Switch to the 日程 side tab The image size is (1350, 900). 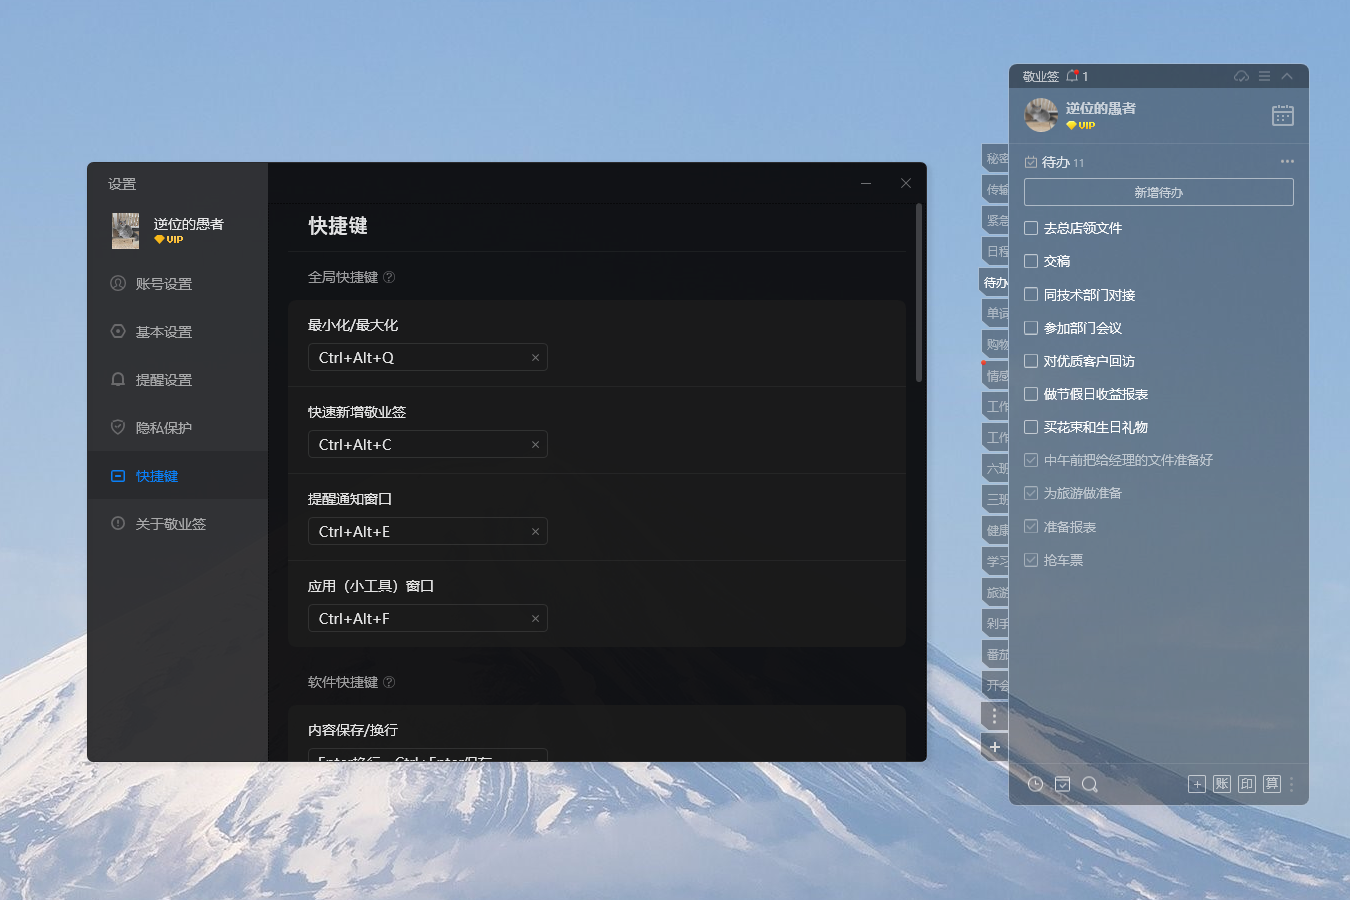(x=994, y=250)
